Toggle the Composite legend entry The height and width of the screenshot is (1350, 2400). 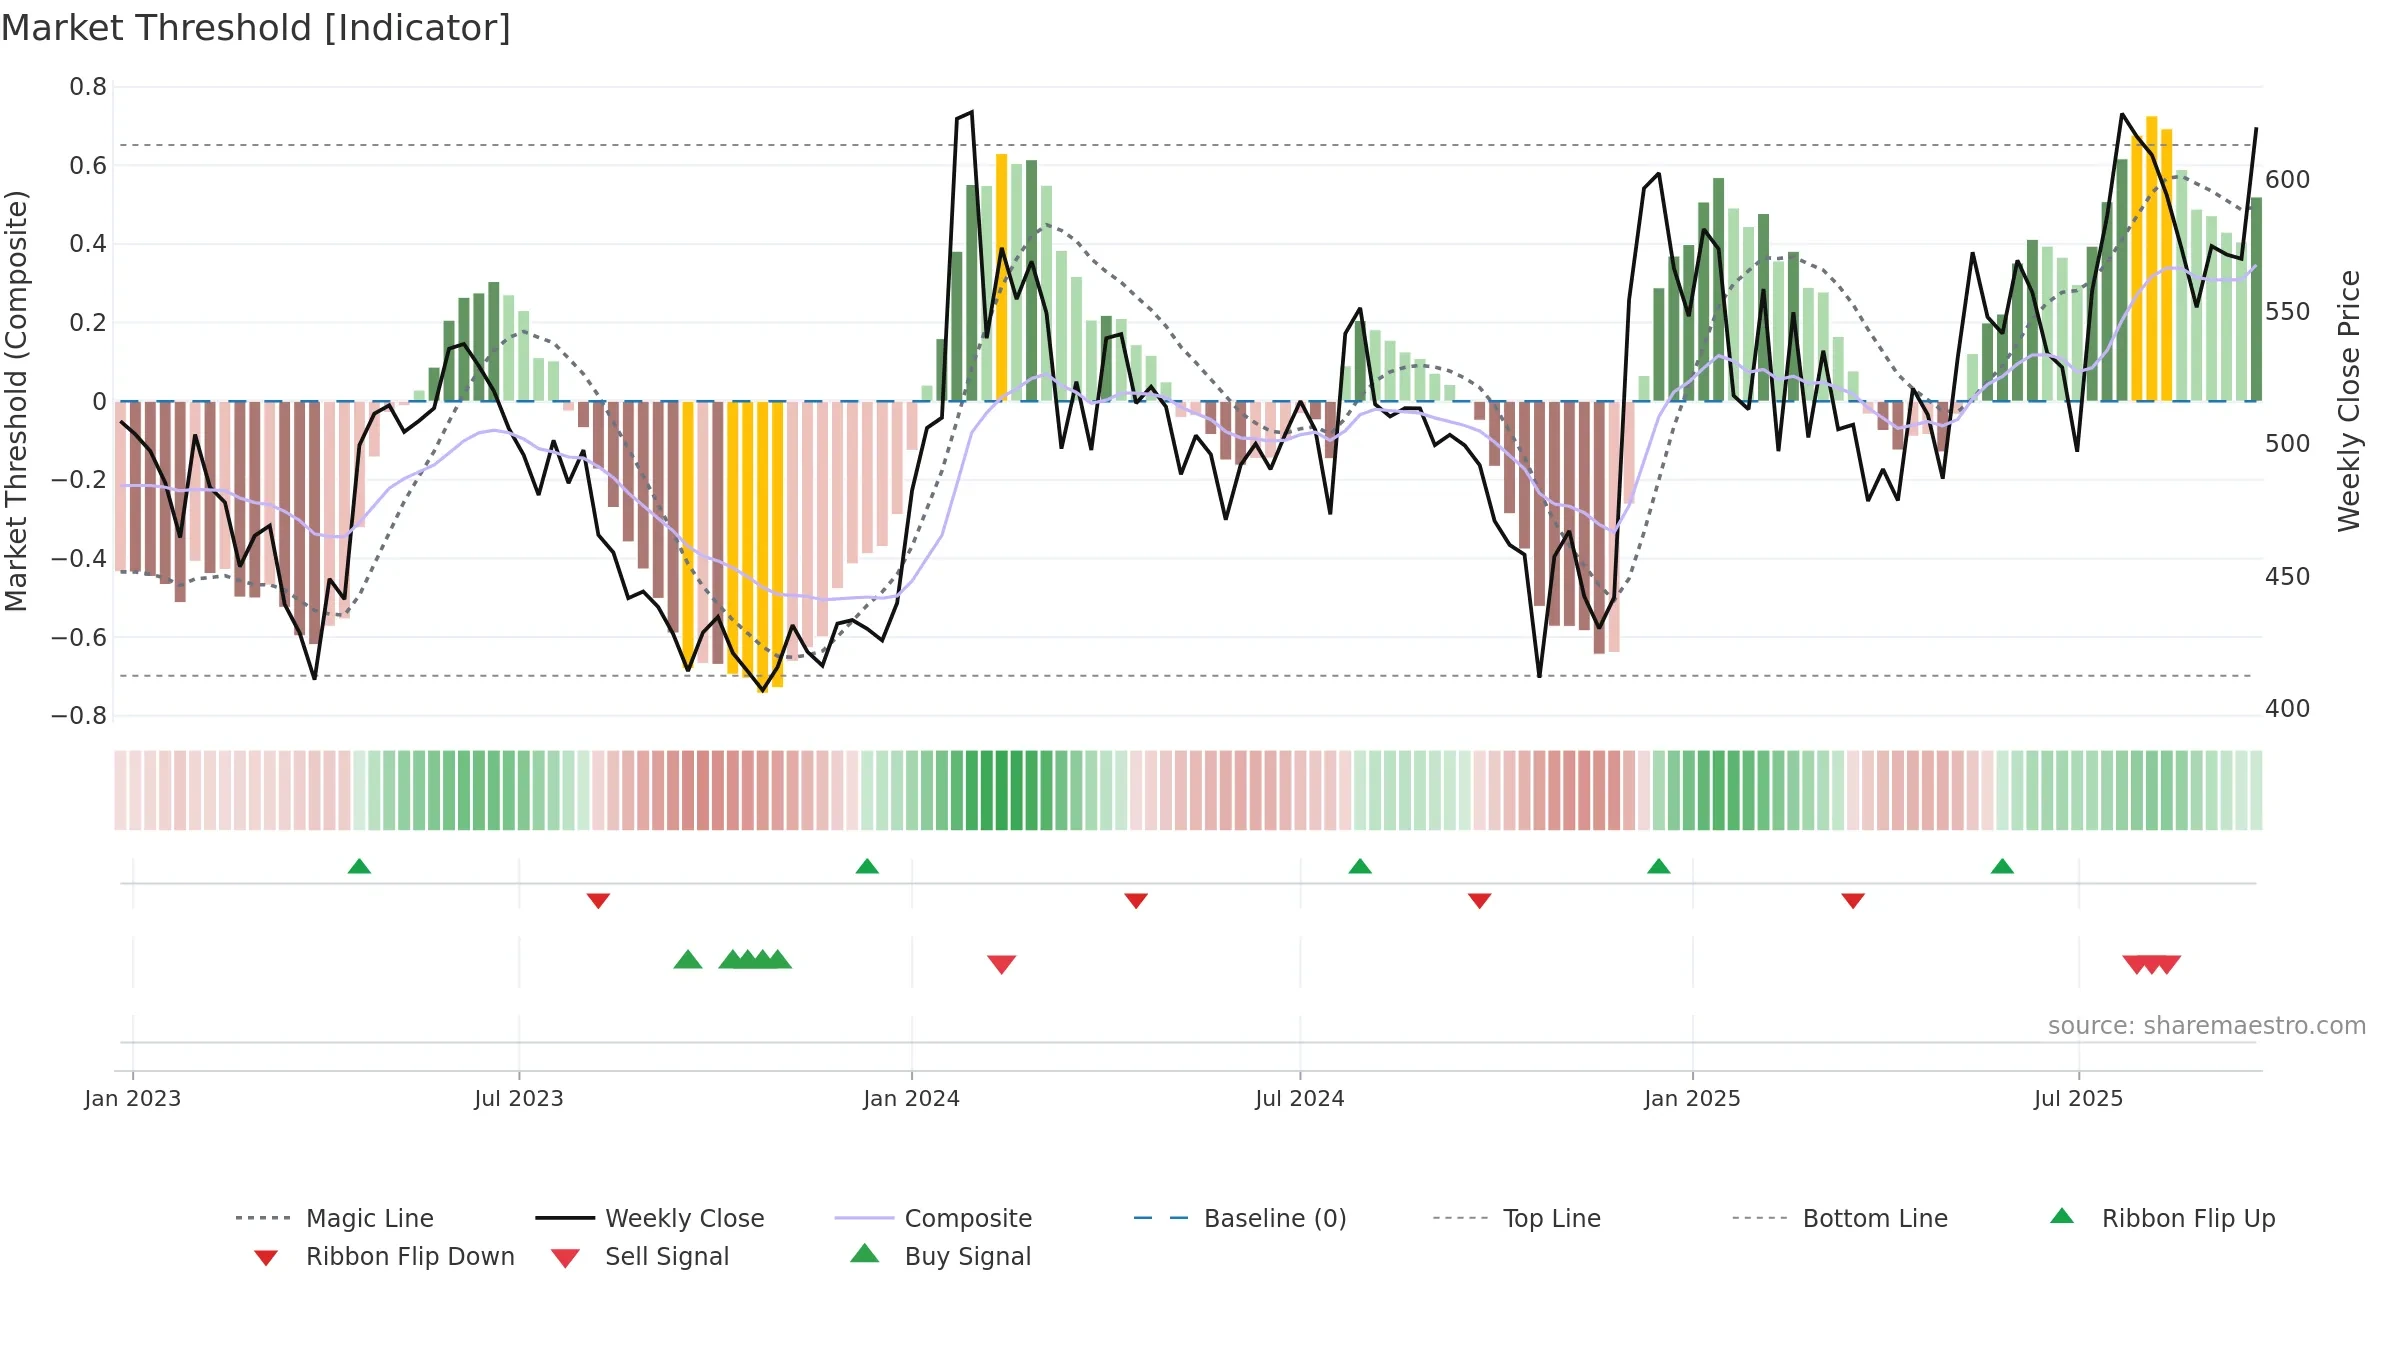tap(933, 1218)
